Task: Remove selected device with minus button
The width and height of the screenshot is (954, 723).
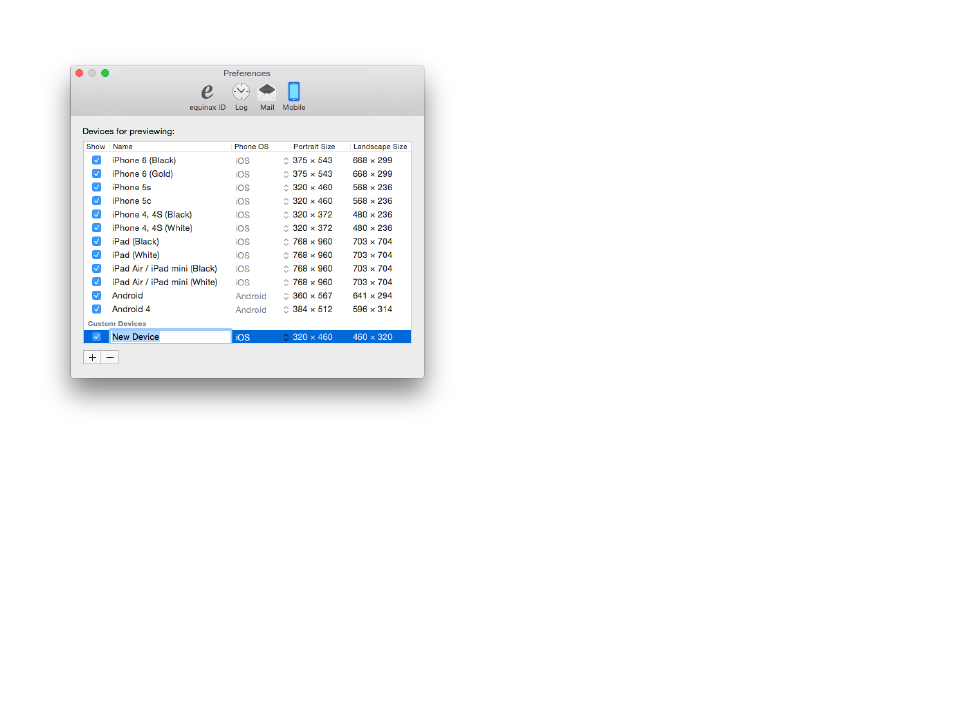Action: (110, 357)
